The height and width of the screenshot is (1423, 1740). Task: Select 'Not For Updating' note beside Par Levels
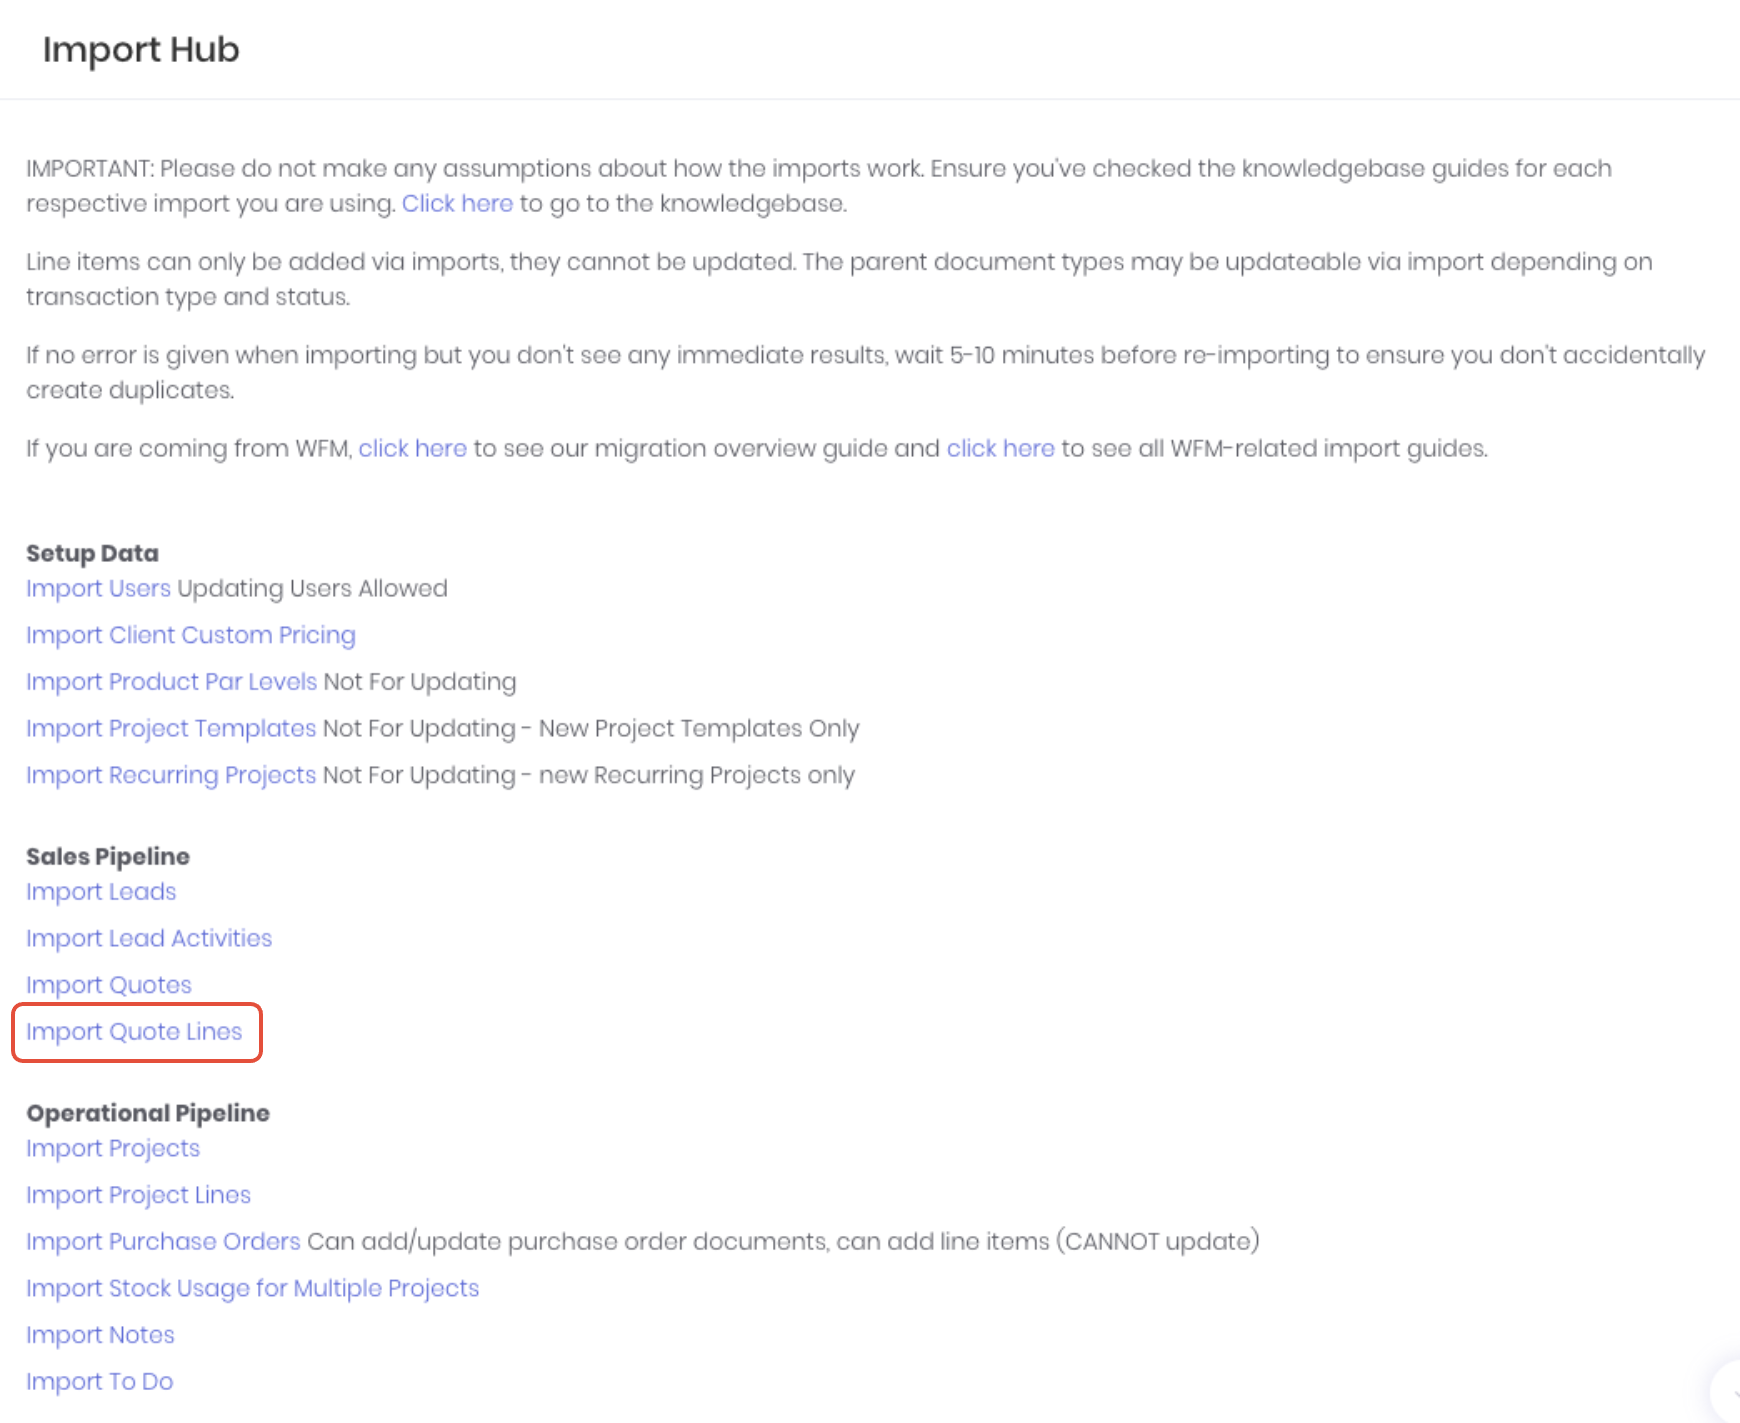tap(420, 681)
